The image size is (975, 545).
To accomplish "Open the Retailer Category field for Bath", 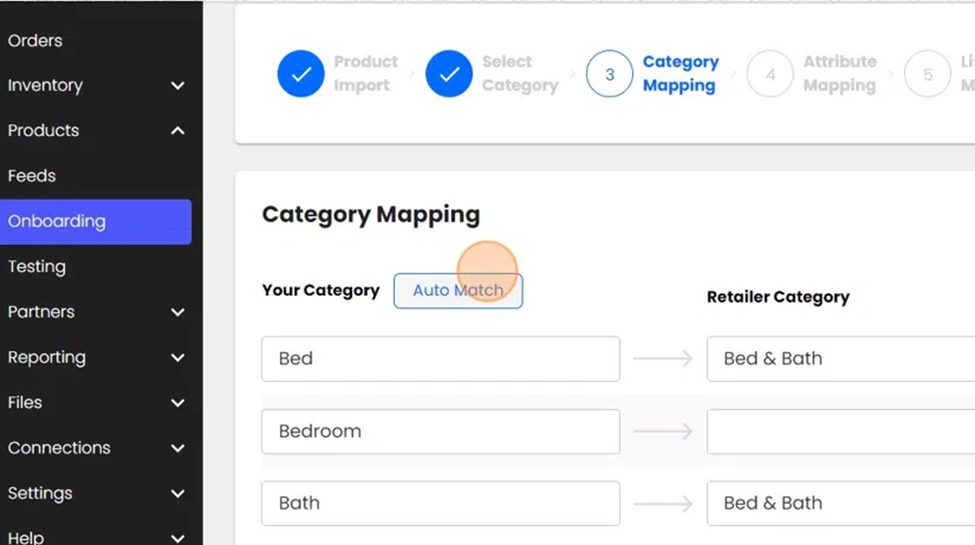I will 840,504.
